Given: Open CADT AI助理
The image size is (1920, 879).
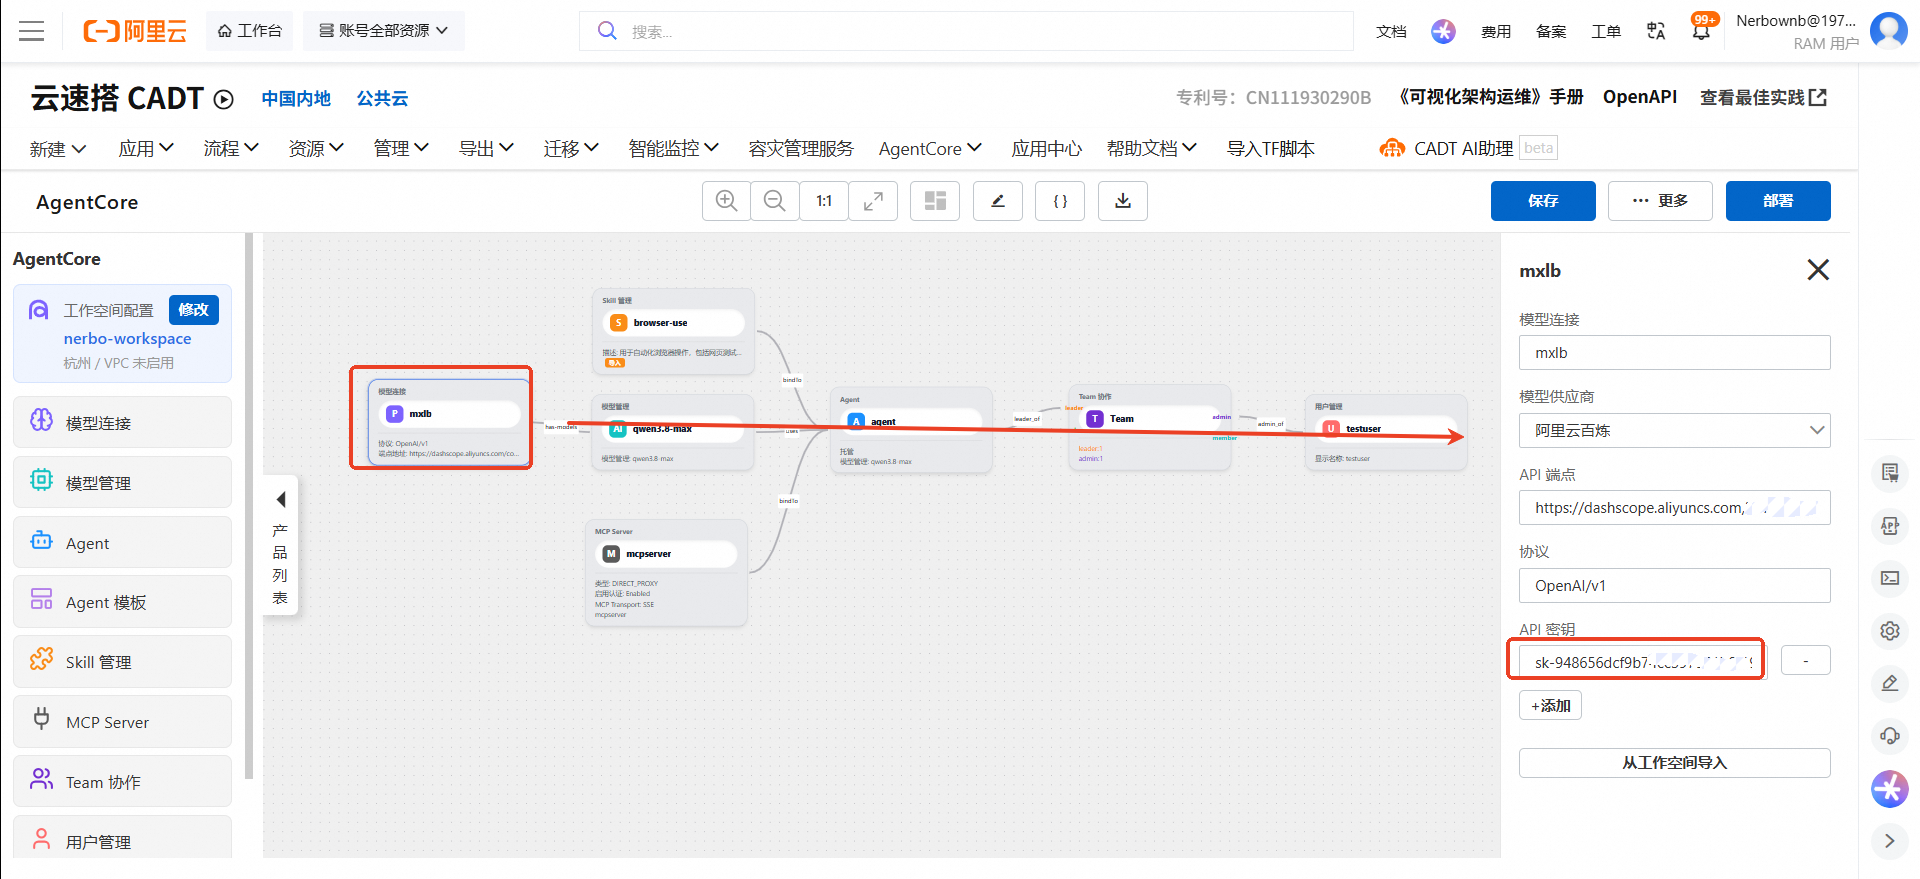Looking at the screenshot, I should [1447, 149].
